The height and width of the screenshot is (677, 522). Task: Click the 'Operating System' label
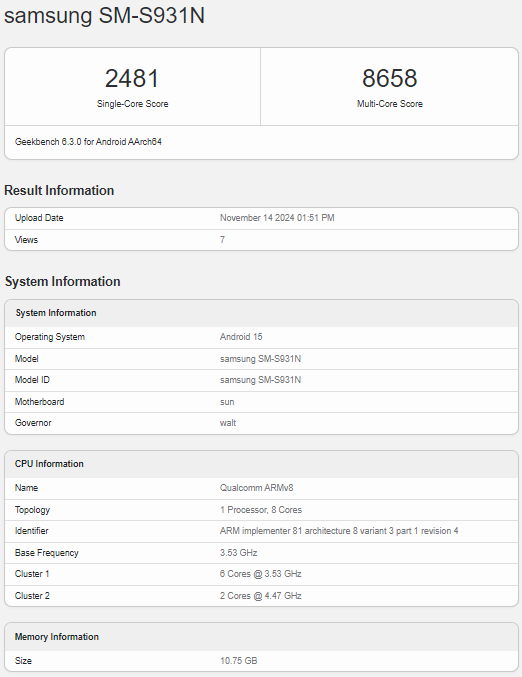[x=50, y=337]
